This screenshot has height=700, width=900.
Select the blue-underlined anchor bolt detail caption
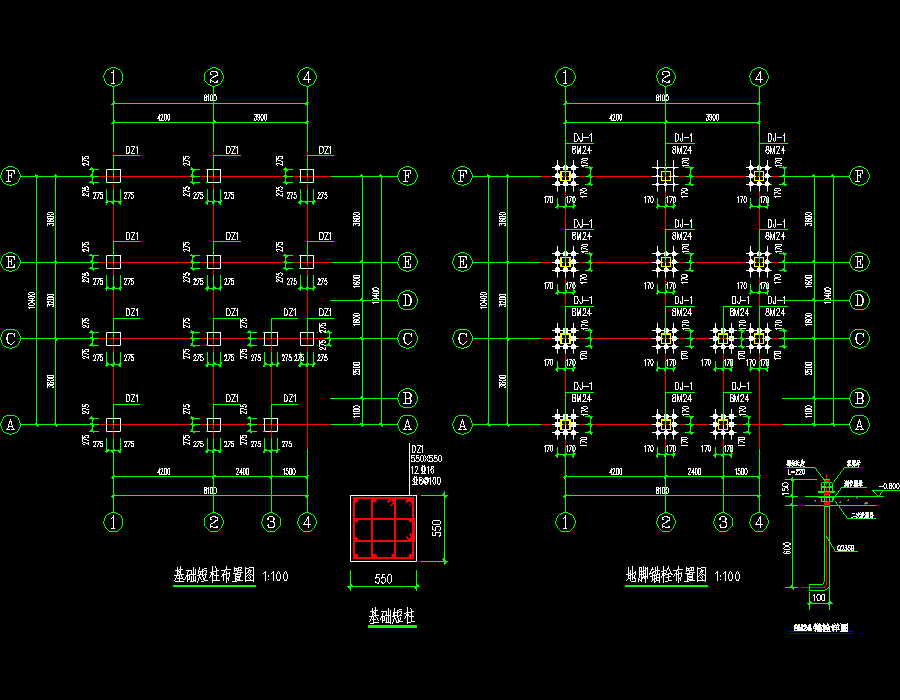point(820,628)
